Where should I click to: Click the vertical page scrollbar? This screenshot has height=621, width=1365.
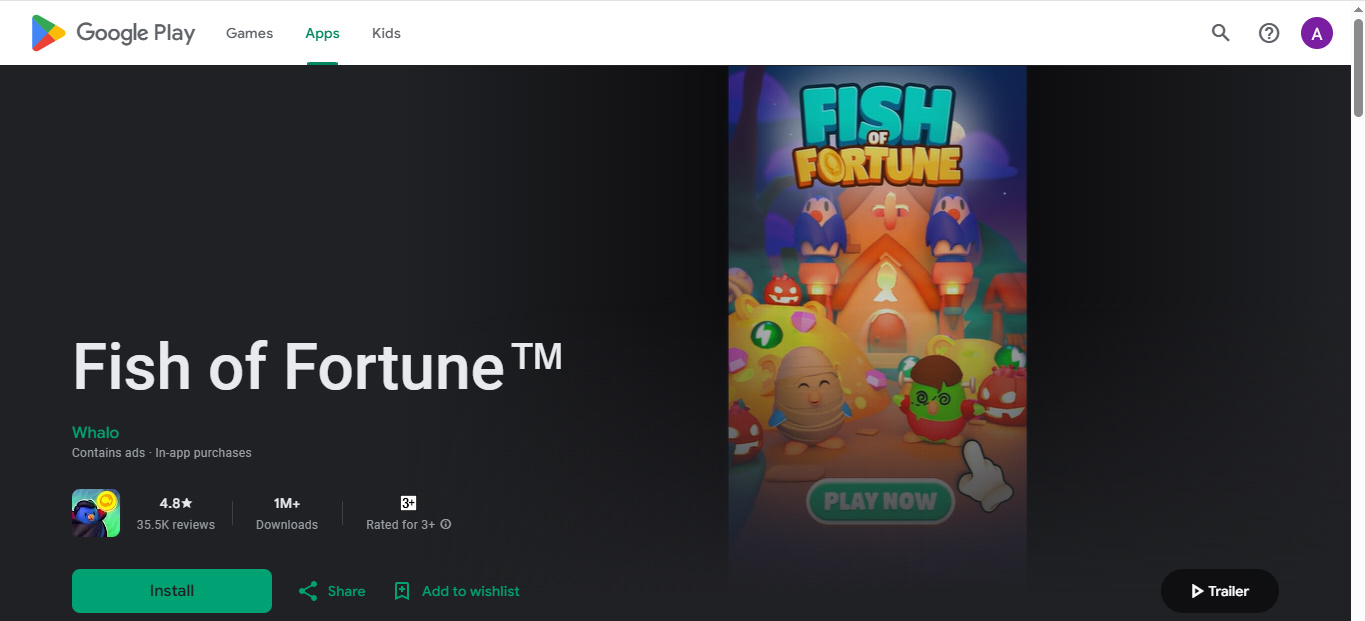(x=1357, y=70)
